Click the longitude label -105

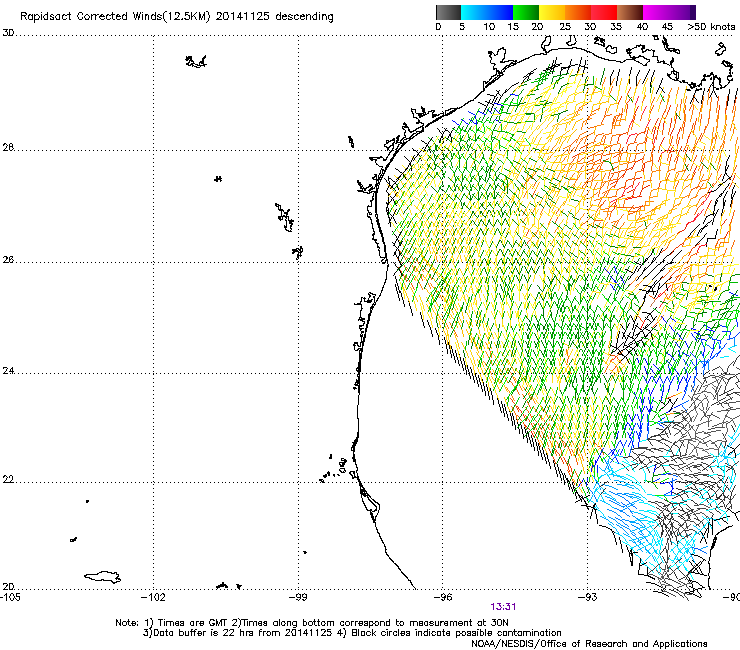click(11, 597)
